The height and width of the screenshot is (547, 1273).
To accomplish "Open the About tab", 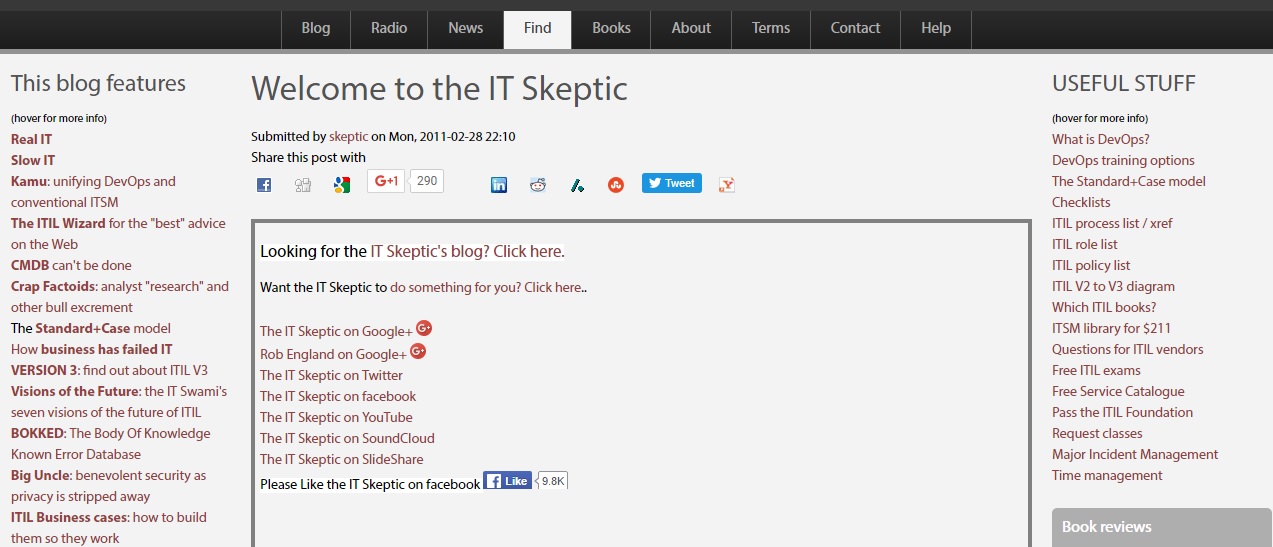I will (x=691, y=28).
